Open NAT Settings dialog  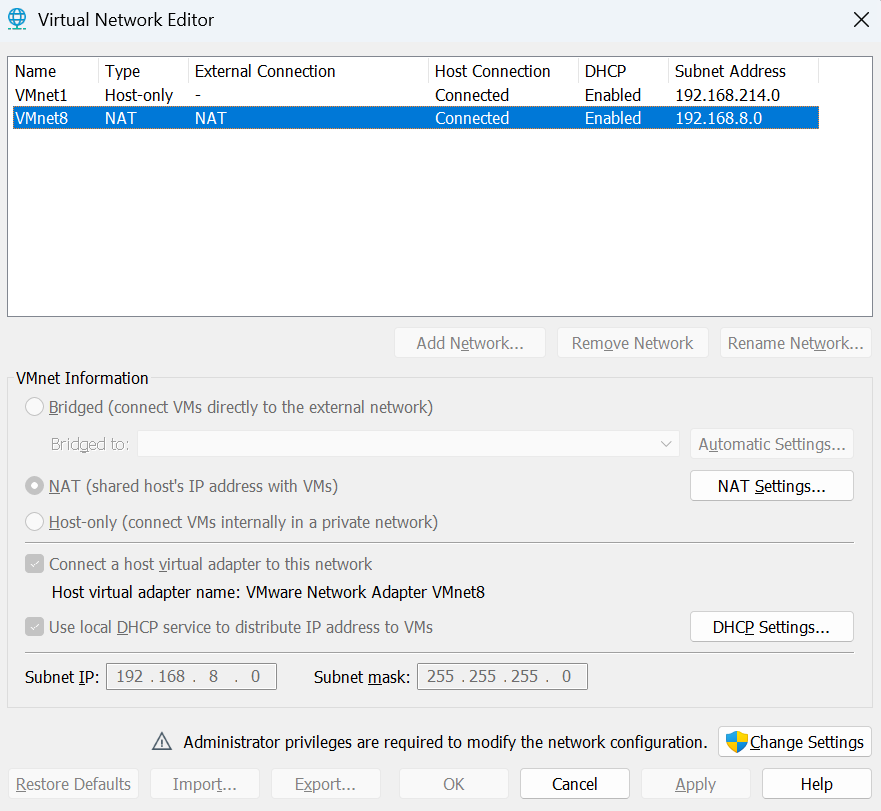(x=771, y=486)
